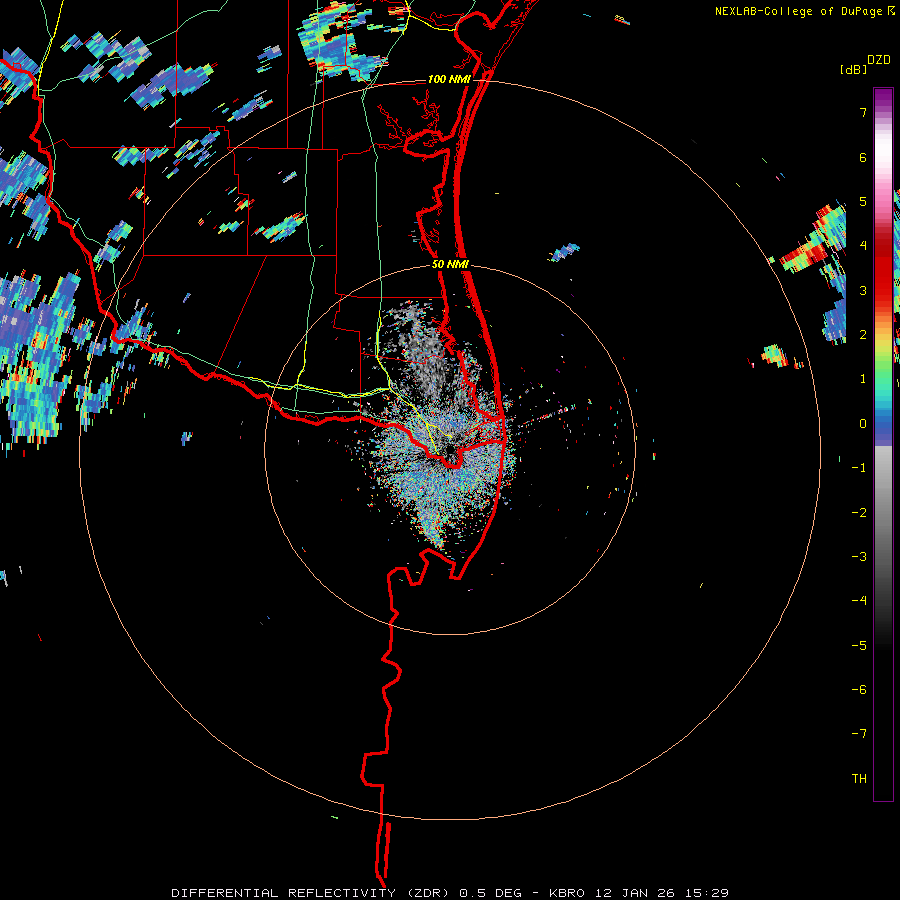Click the 2 value on color scale
Viewport: 900px width, 900px height.
pyautogui.click(x=863, y=335)
